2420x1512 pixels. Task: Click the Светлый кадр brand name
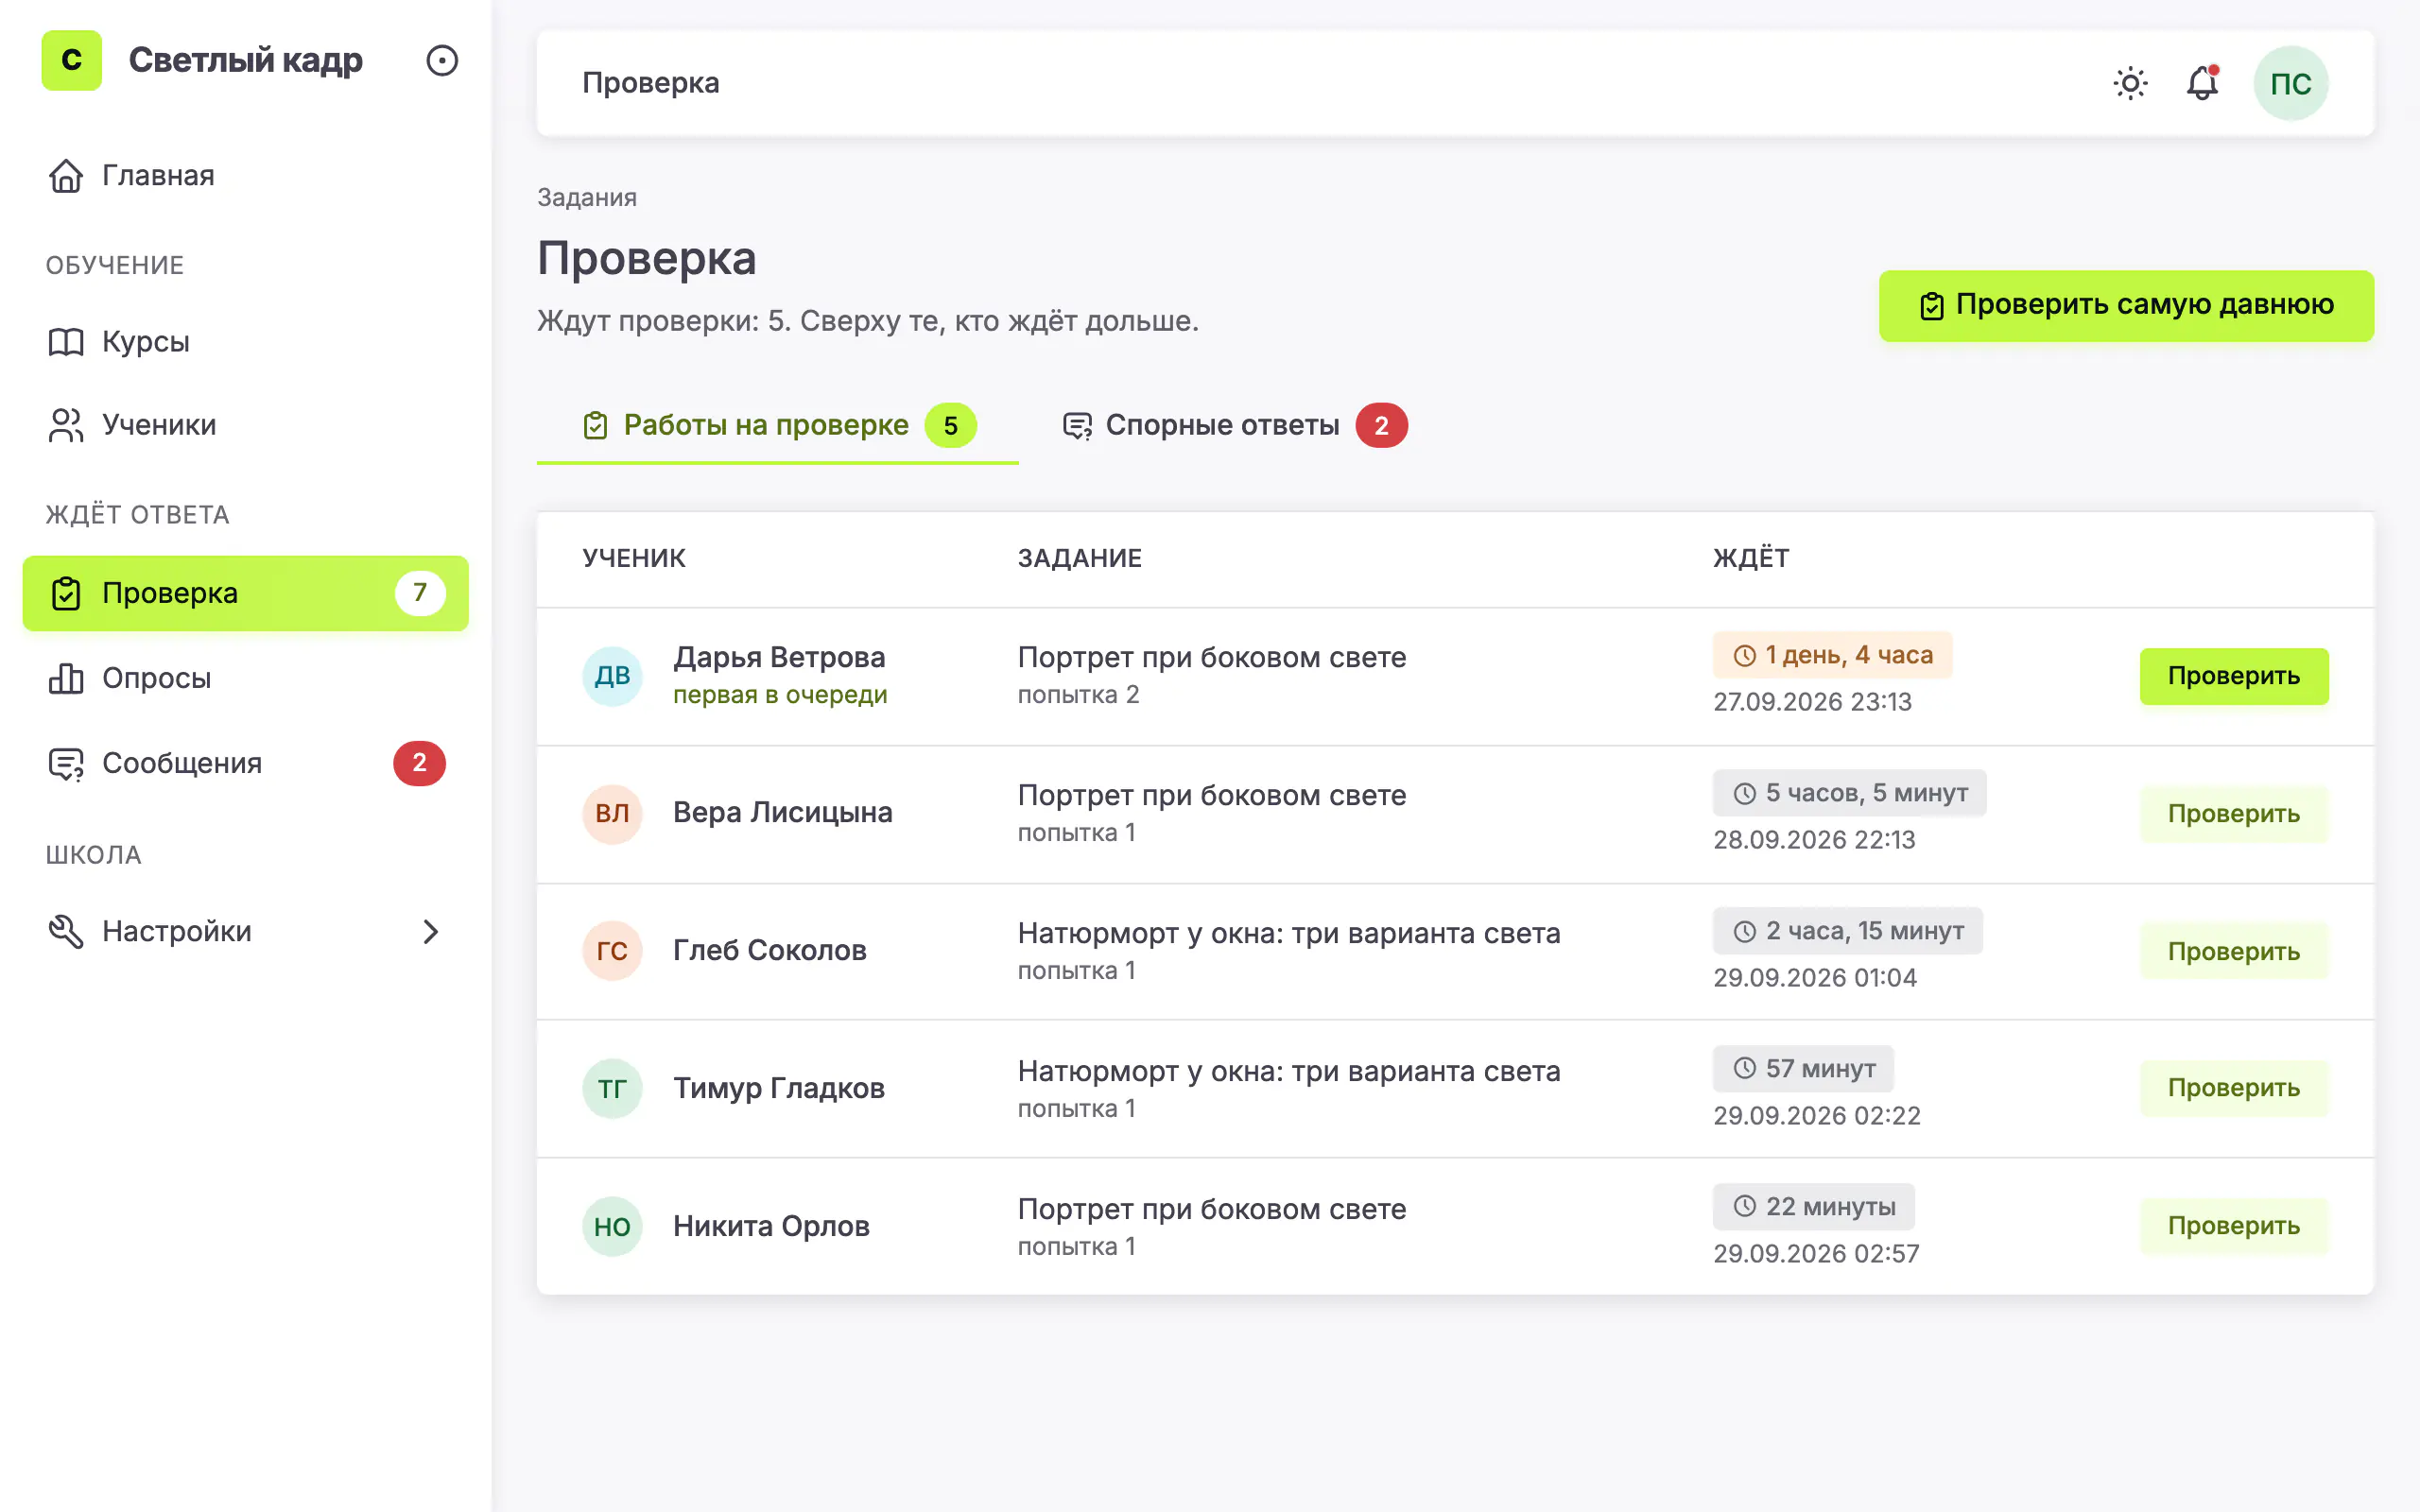[x=245, y=61]
